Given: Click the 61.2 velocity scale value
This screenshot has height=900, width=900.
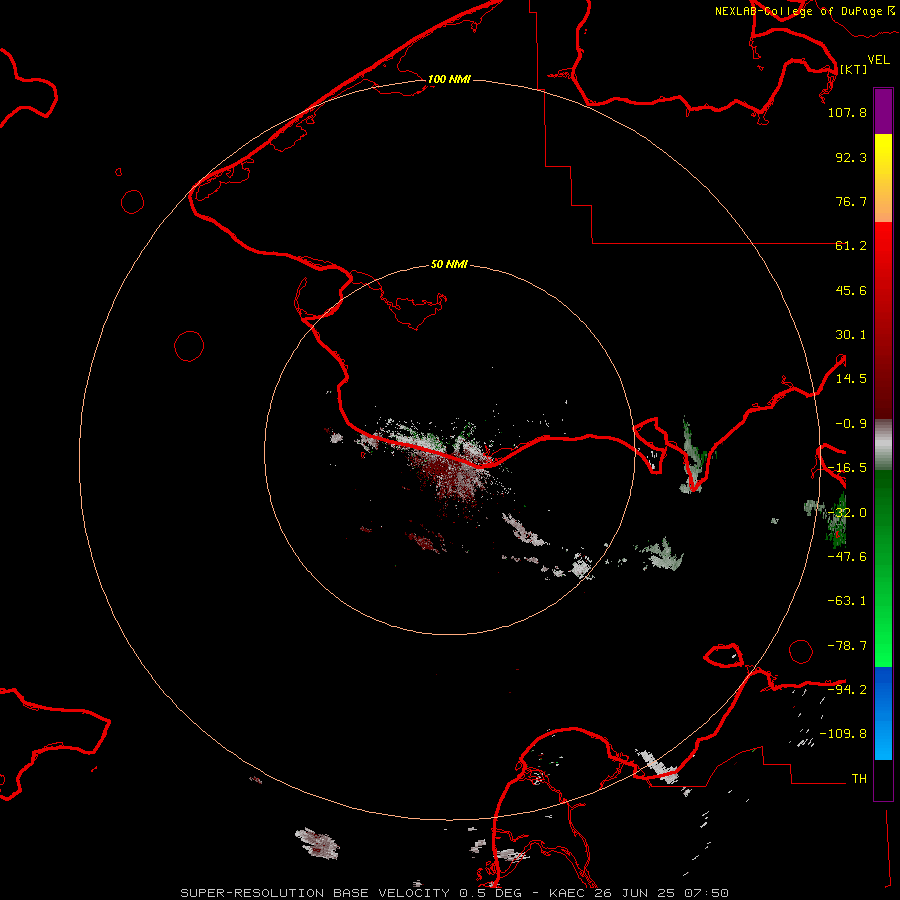Looking at the screenshot, I should [851, 246].
